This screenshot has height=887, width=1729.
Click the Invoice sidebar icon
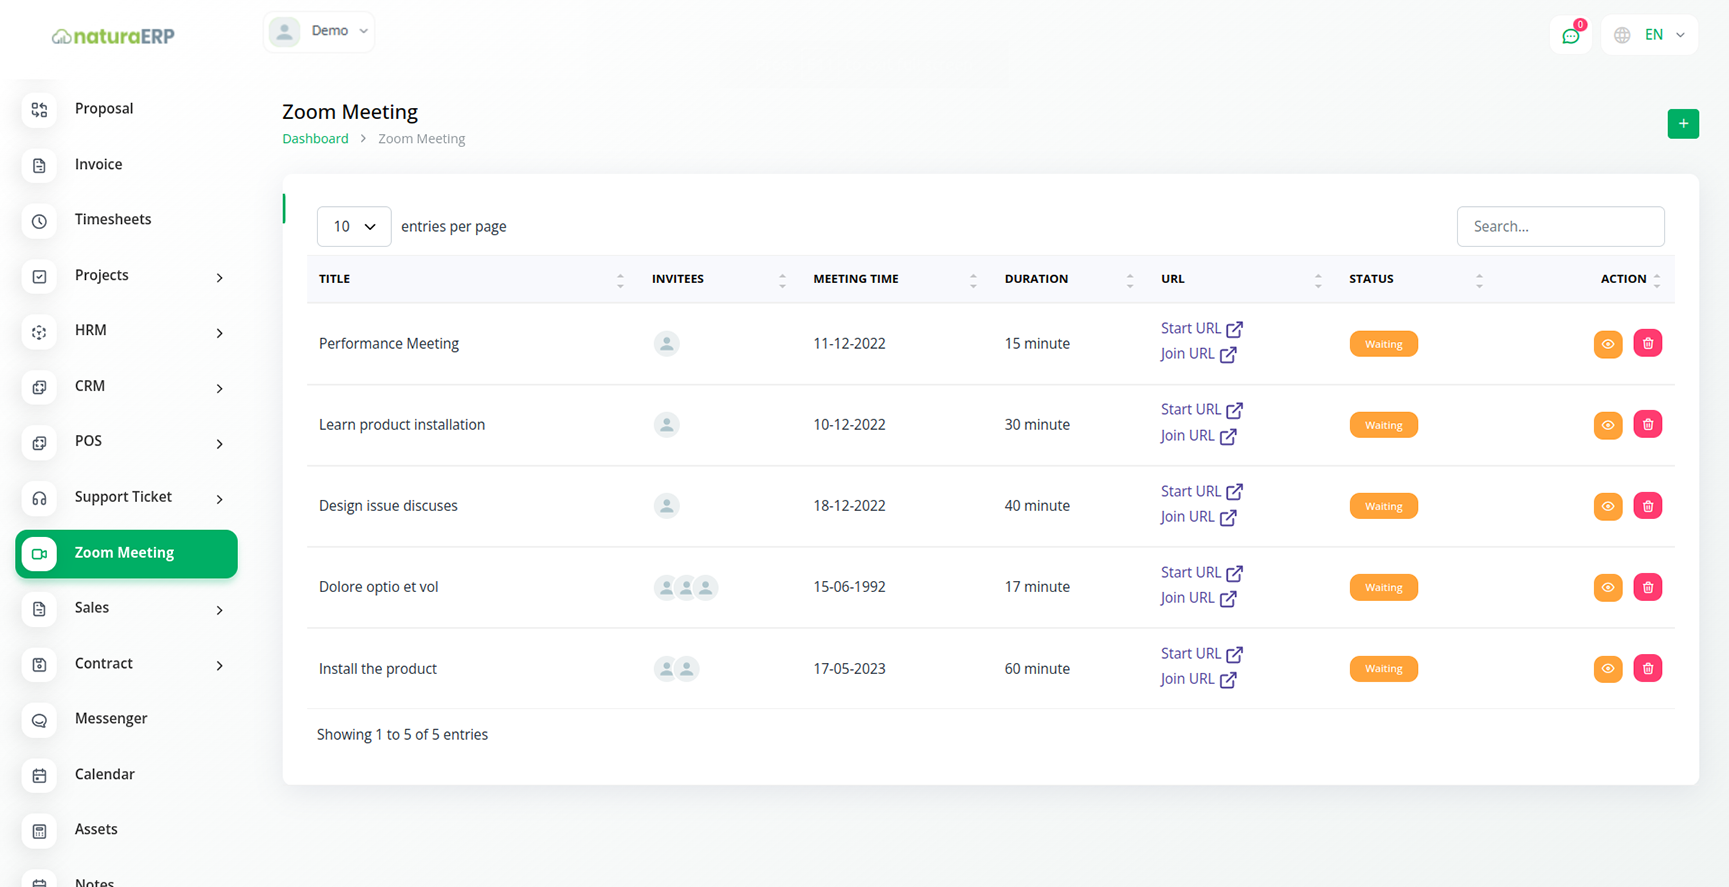[39, 165]
